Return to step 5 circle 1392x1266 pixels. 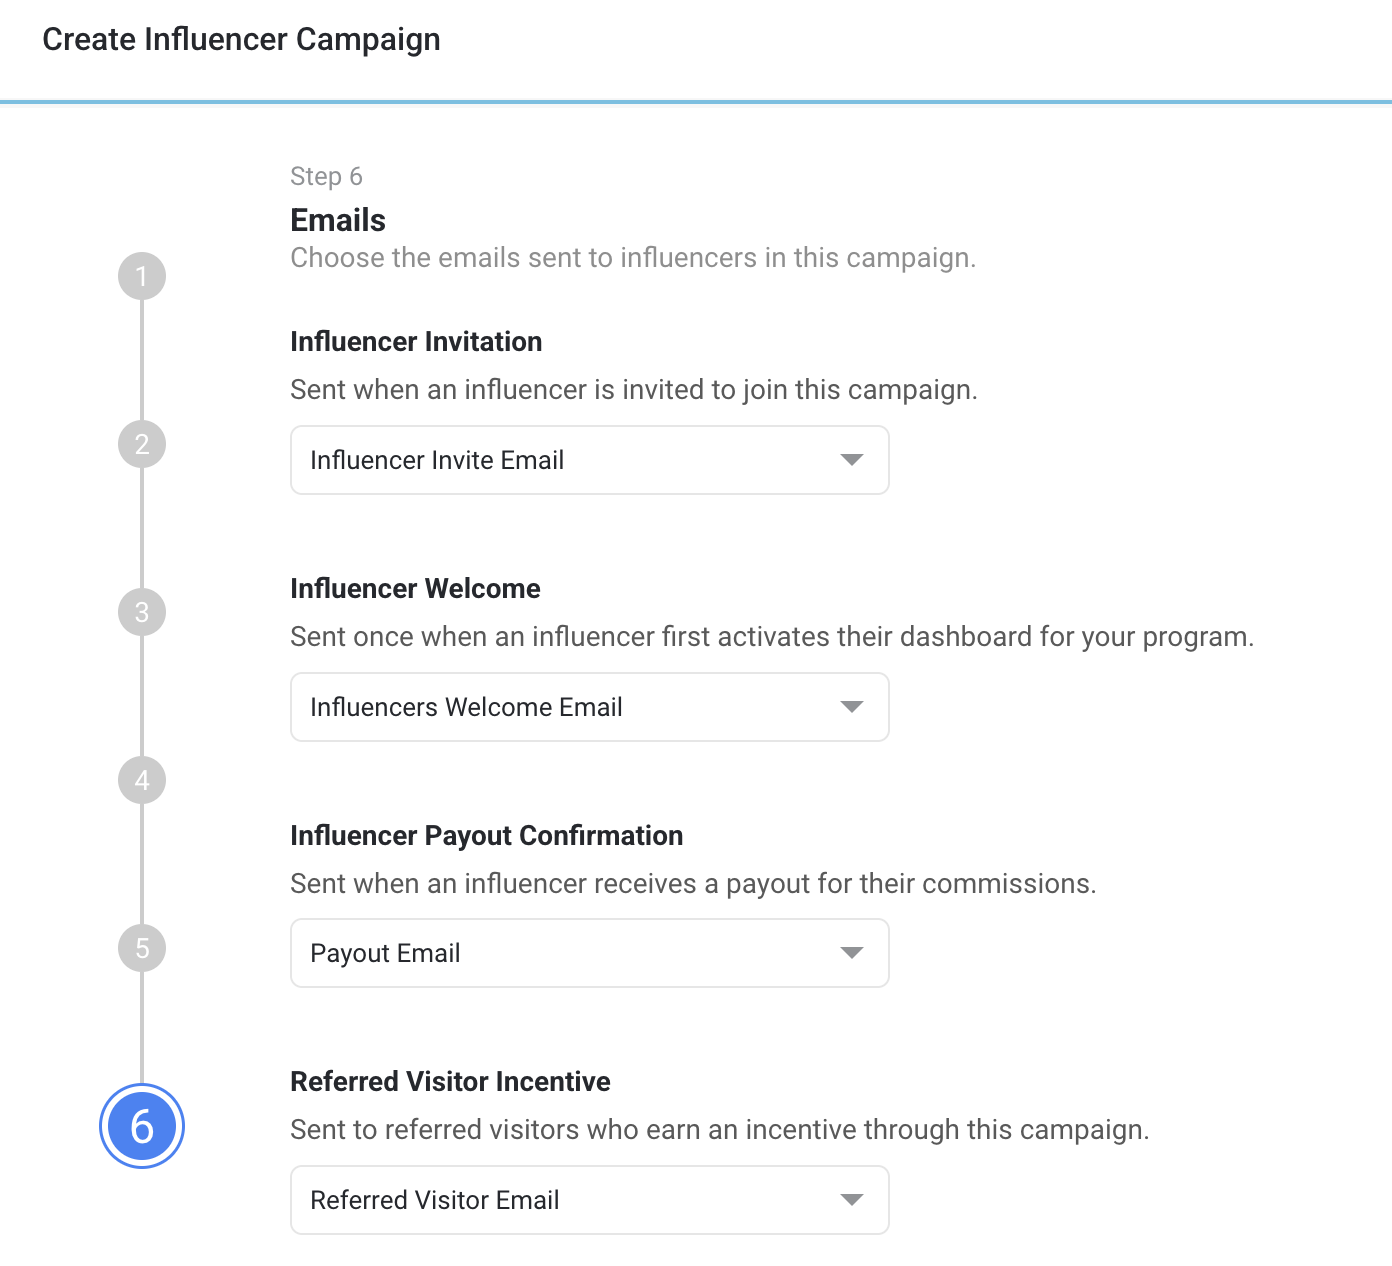click(142, 948)
